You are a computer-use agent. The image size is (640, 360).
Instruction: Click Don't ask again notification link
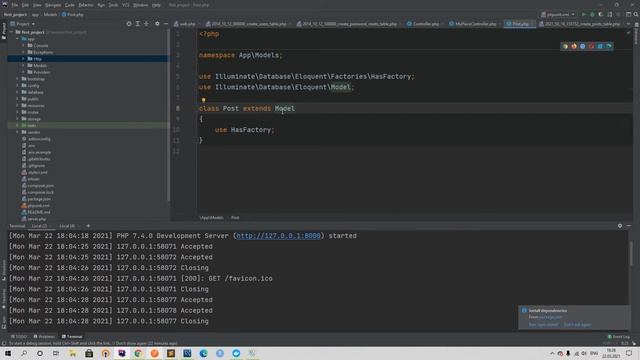[x=577, y=325]
